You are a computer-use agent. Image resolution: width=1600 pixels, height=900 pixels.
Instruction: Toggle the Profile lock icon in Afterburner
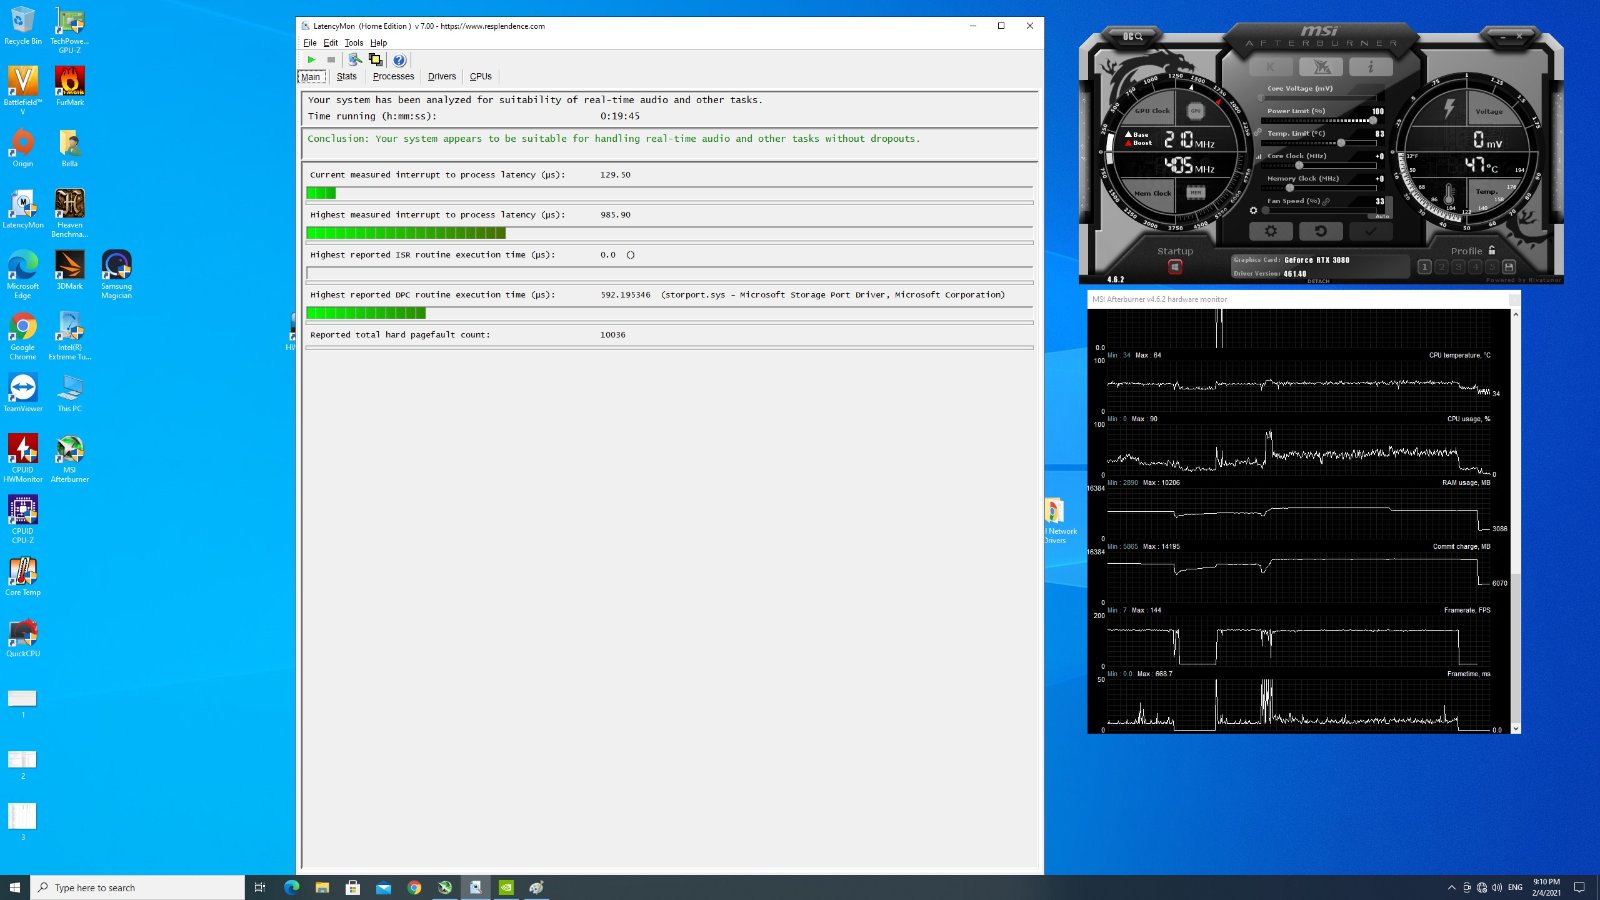pyautogui.click(x=1492, y=250)
